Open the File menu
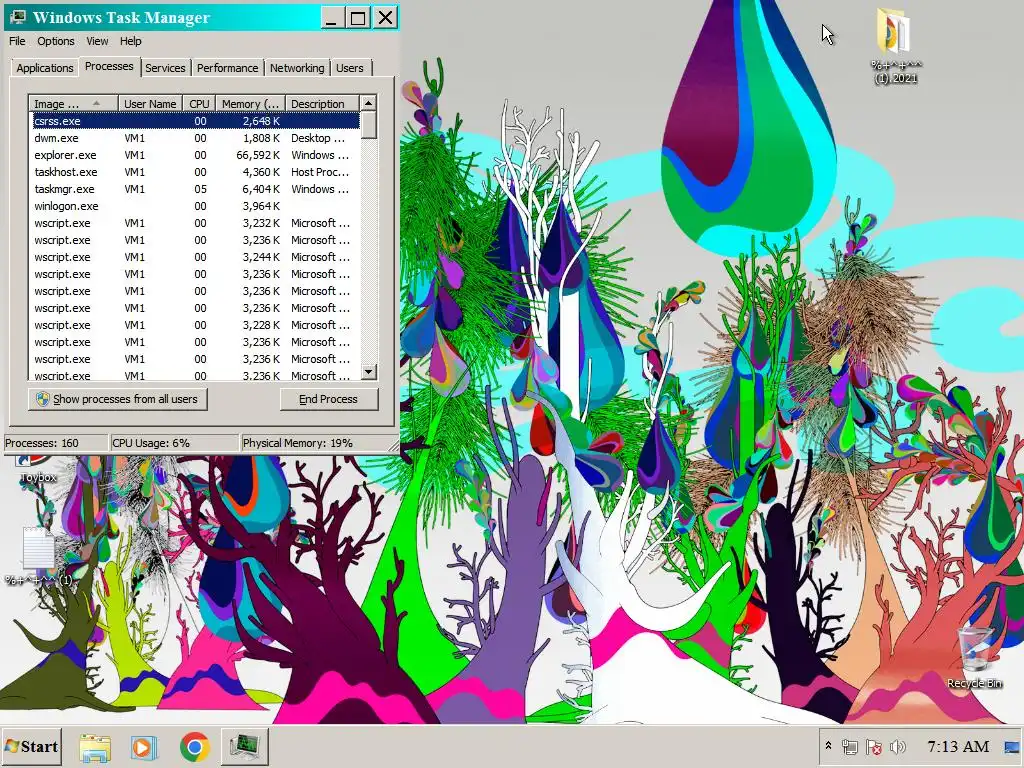This screenshot has height=768, width=1024. pyautogui.click(x=17, y=41)
